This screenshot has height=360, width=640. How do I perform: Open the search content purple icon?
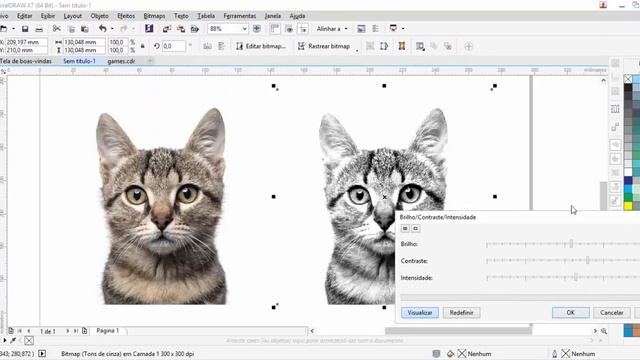(x=149, y=29)
